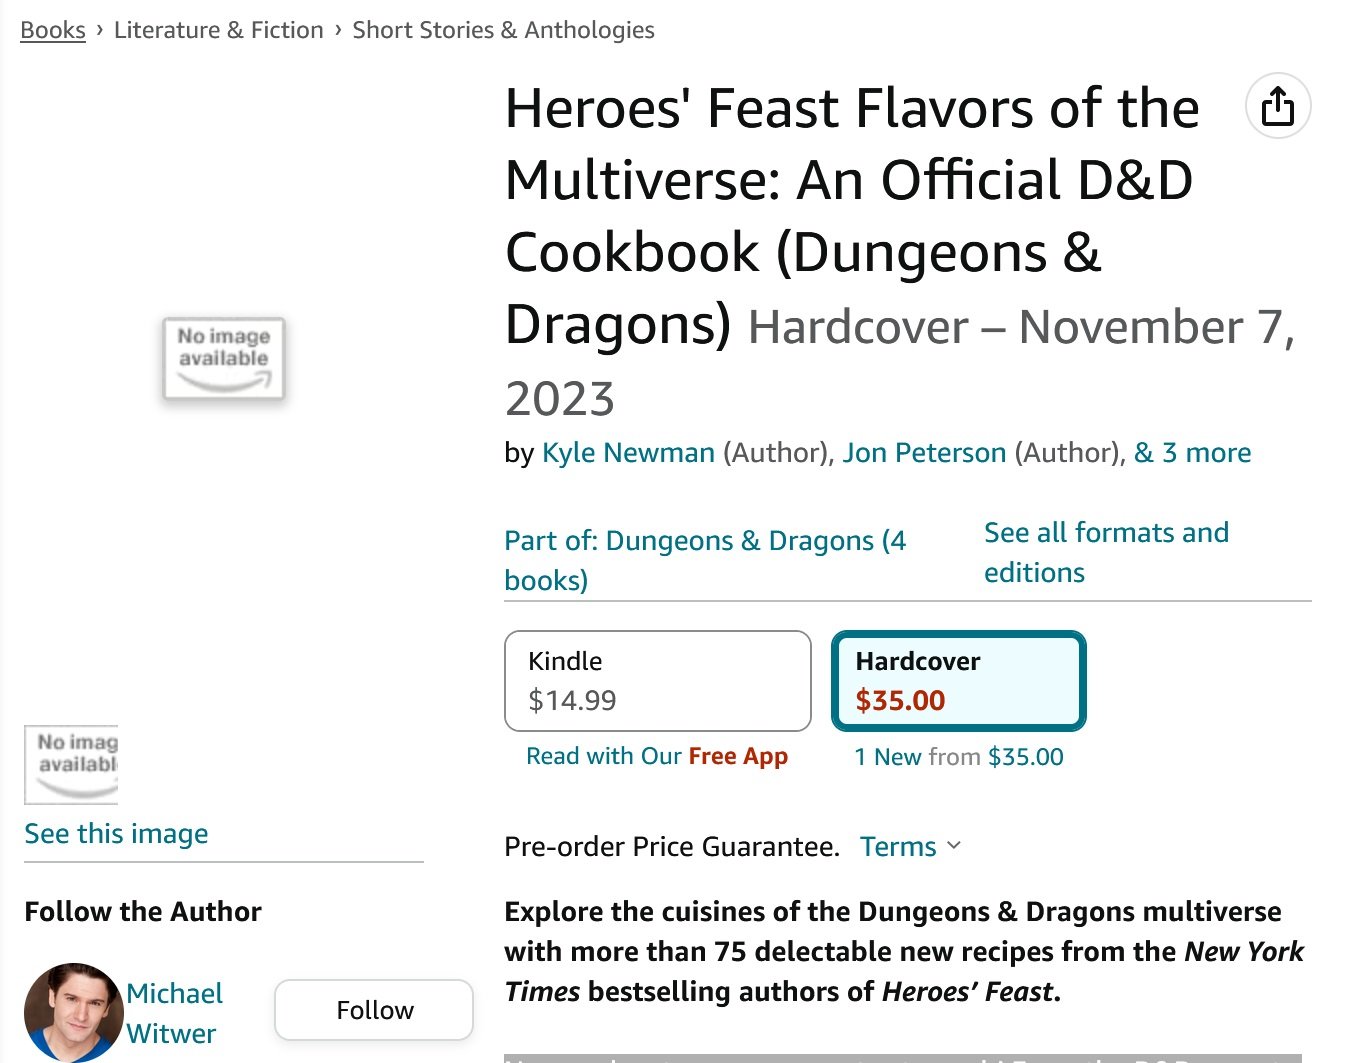Image resolution: width=1363 pixels, height=1063 pixels.
Task: Open '1 New from $35.00' offers
Action: 958,757
